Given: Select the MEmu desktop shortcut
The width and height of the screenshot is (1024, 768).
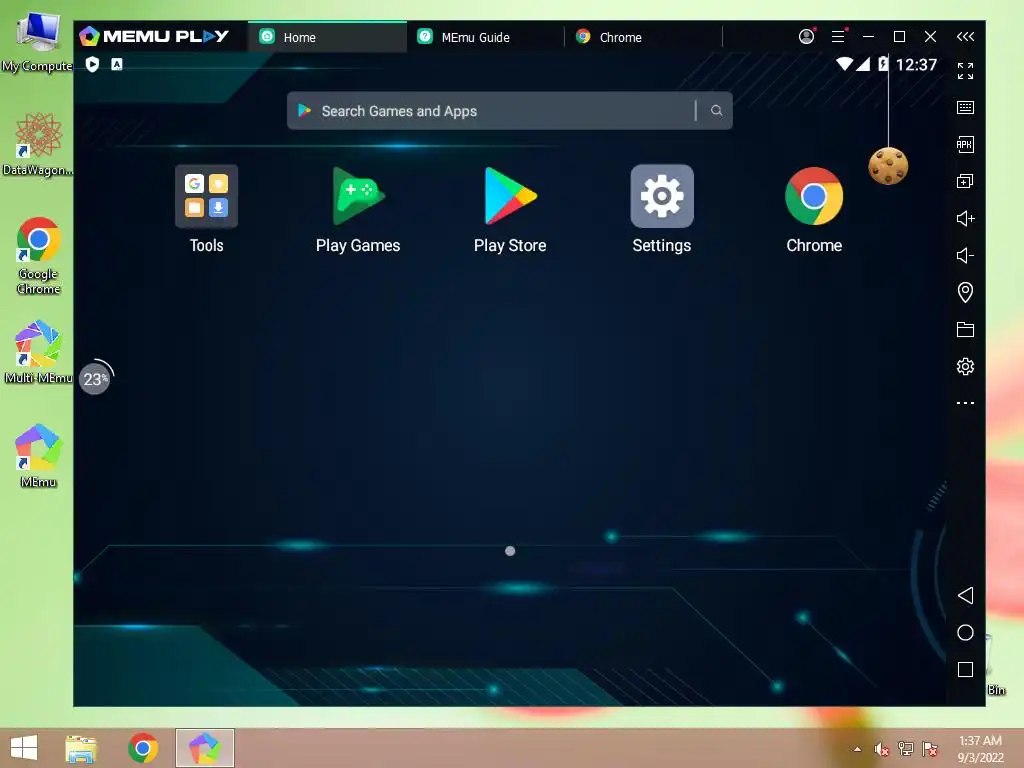Looking at the screenshot, I should coord(39,456).
